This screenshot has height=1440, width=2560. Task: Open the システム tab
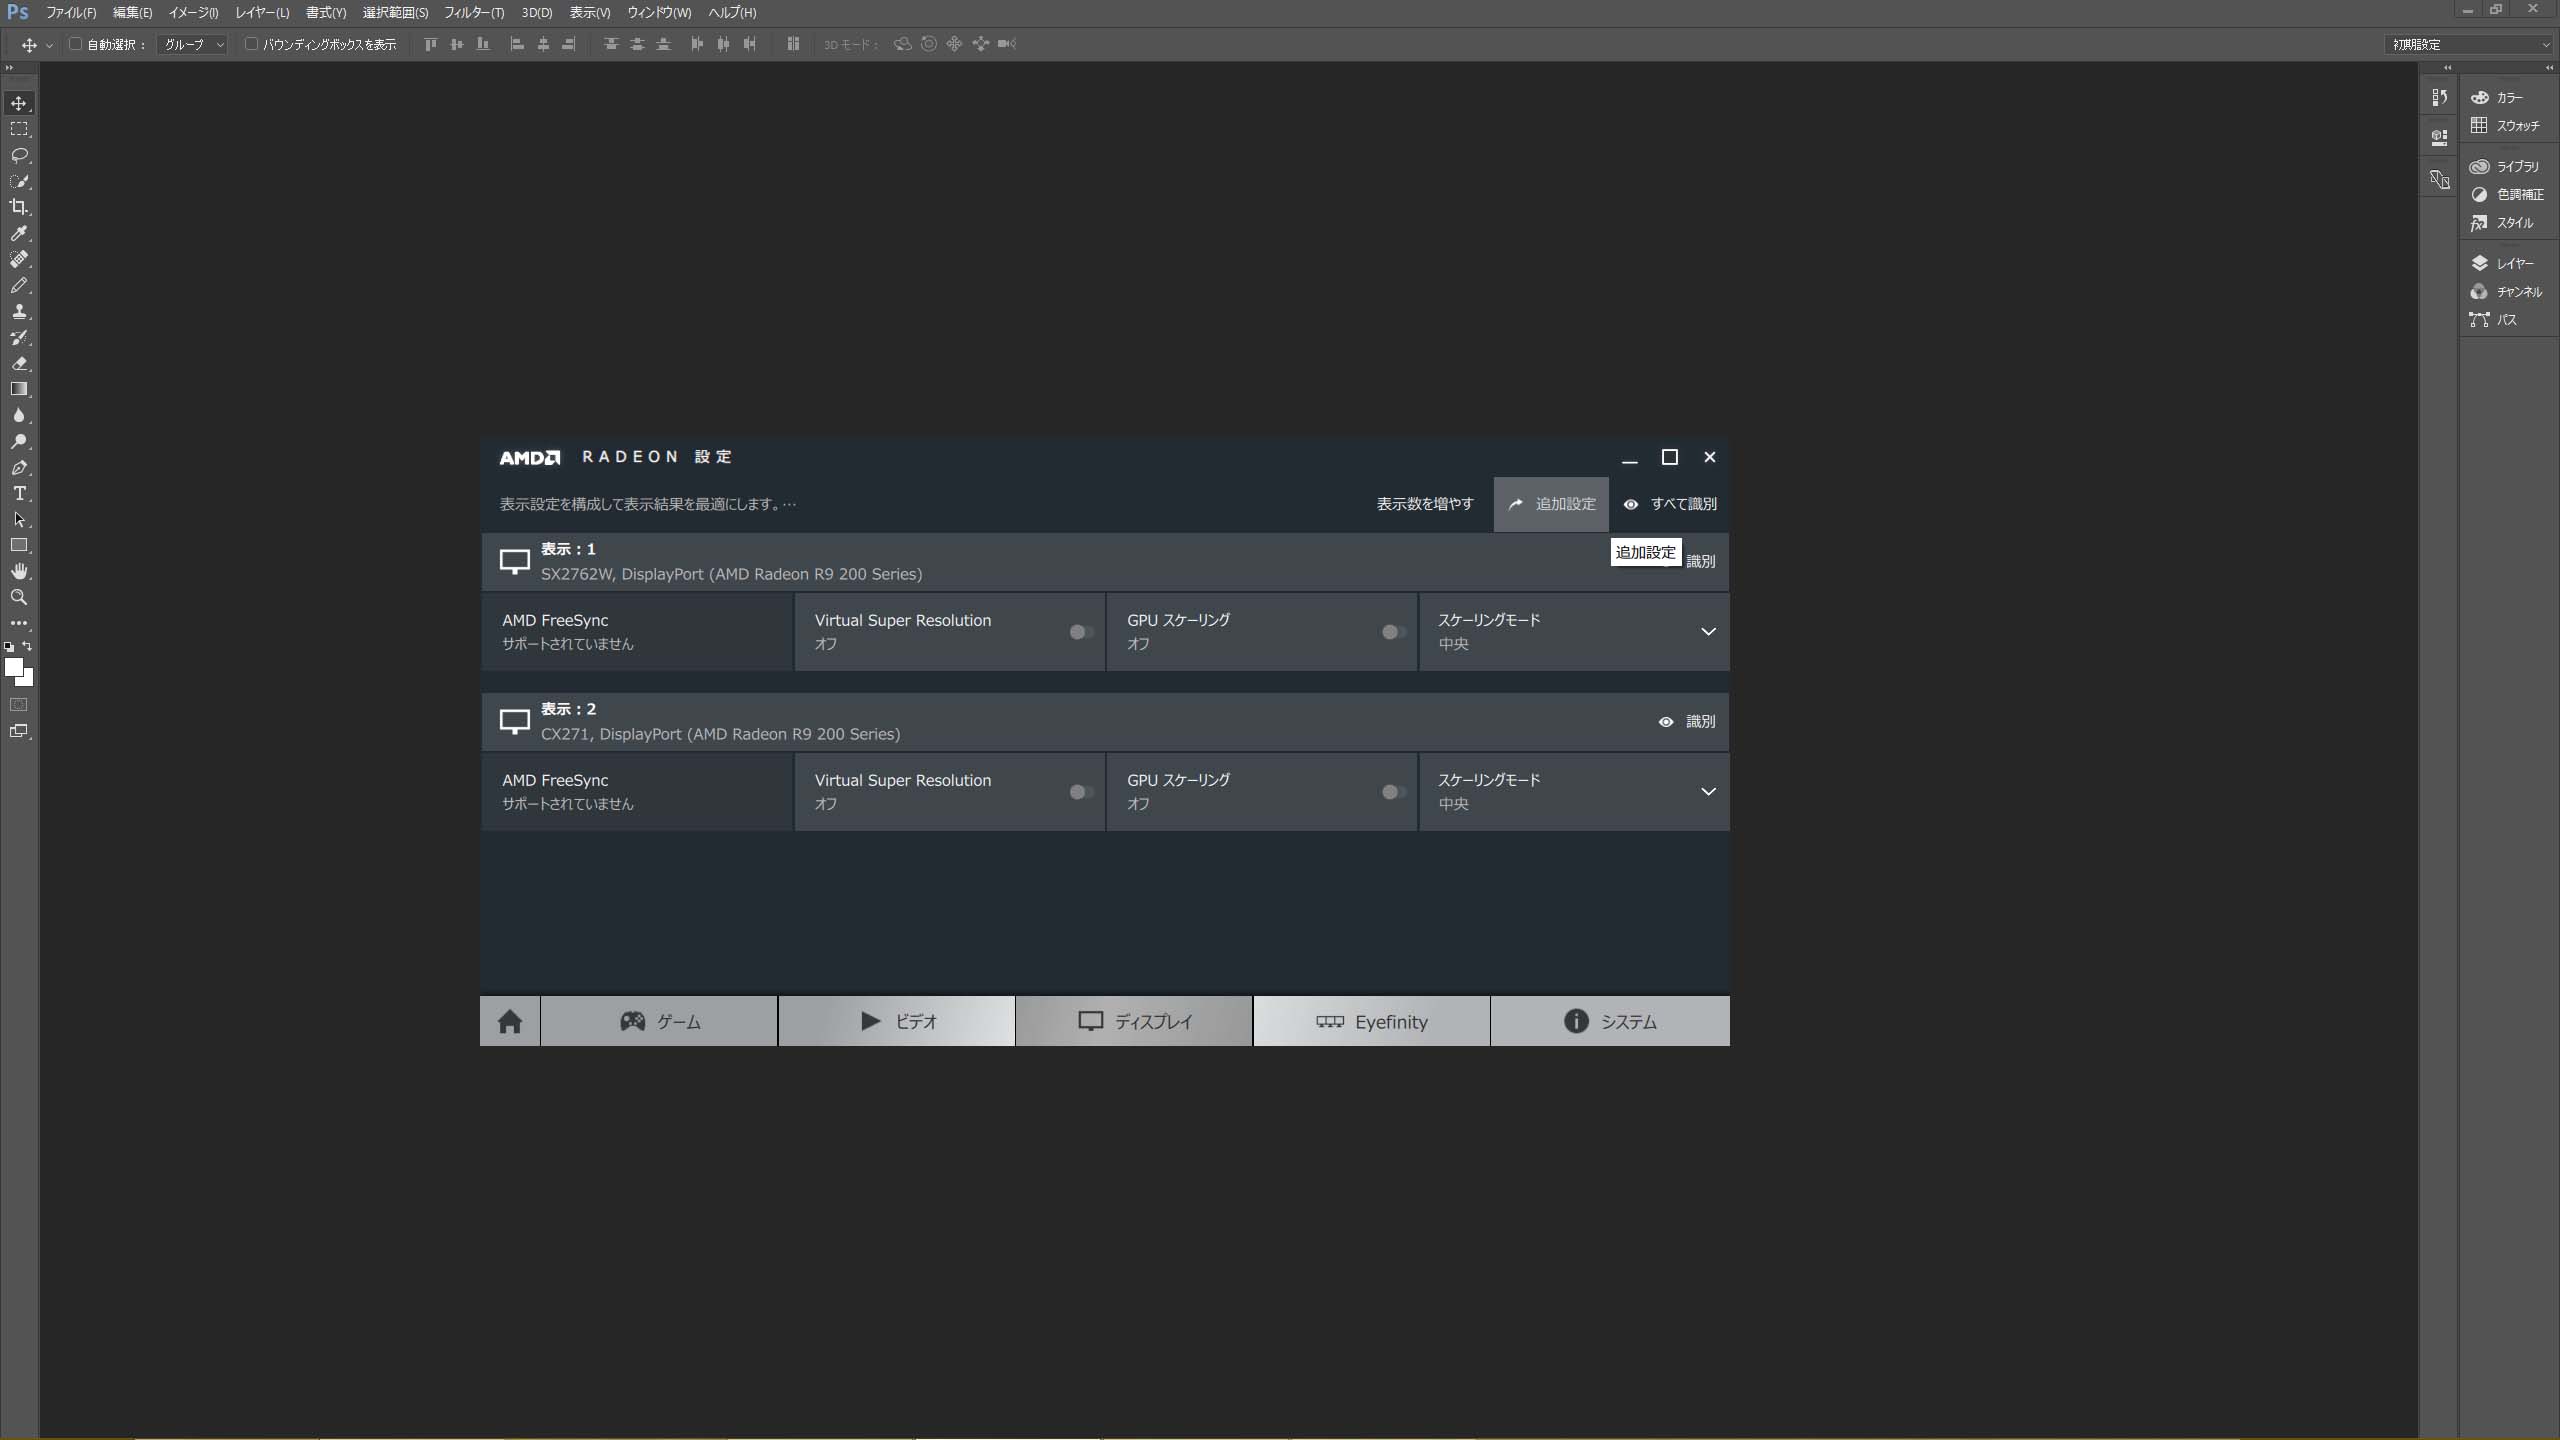[1610, 1021]
